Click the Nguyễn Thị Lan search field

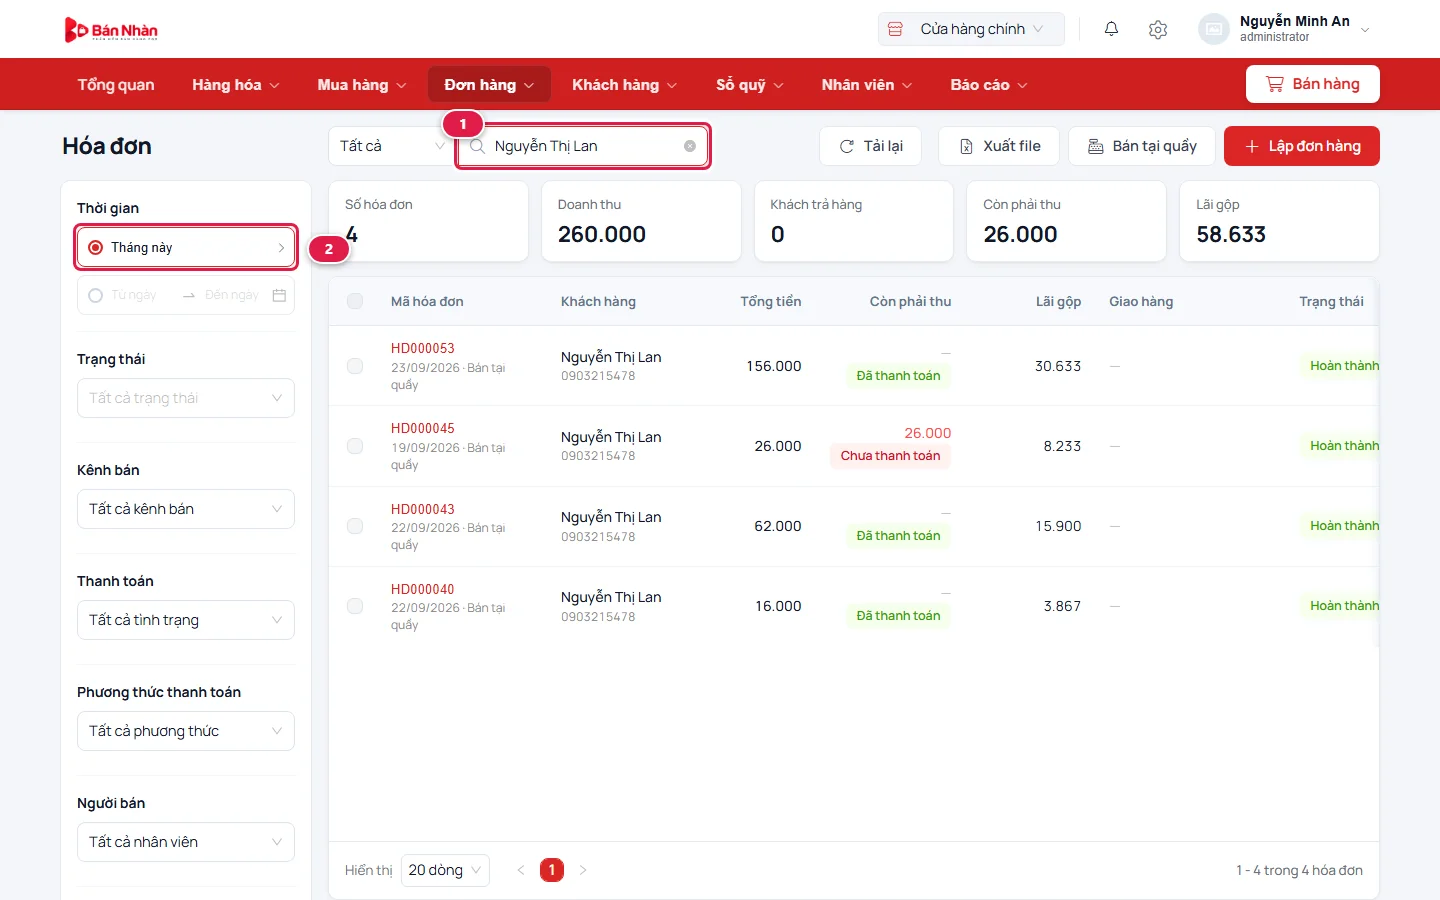(x=583, y=146)
